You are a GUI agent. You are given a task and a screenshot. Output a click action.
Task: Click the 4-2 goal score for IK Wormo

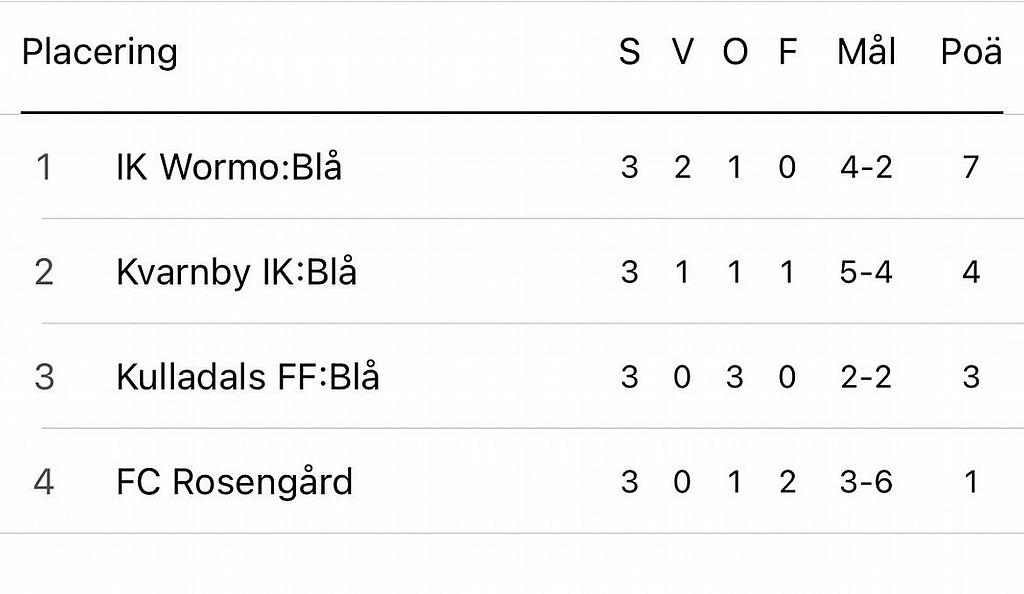[x=866, y=167]
